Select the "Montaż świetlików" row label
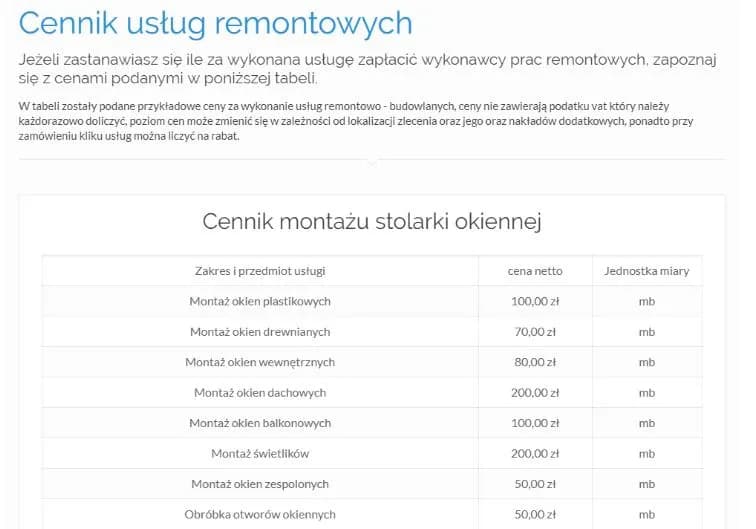Image resolution: width=756 pixels, height=529 pixels. pos(260,454)
